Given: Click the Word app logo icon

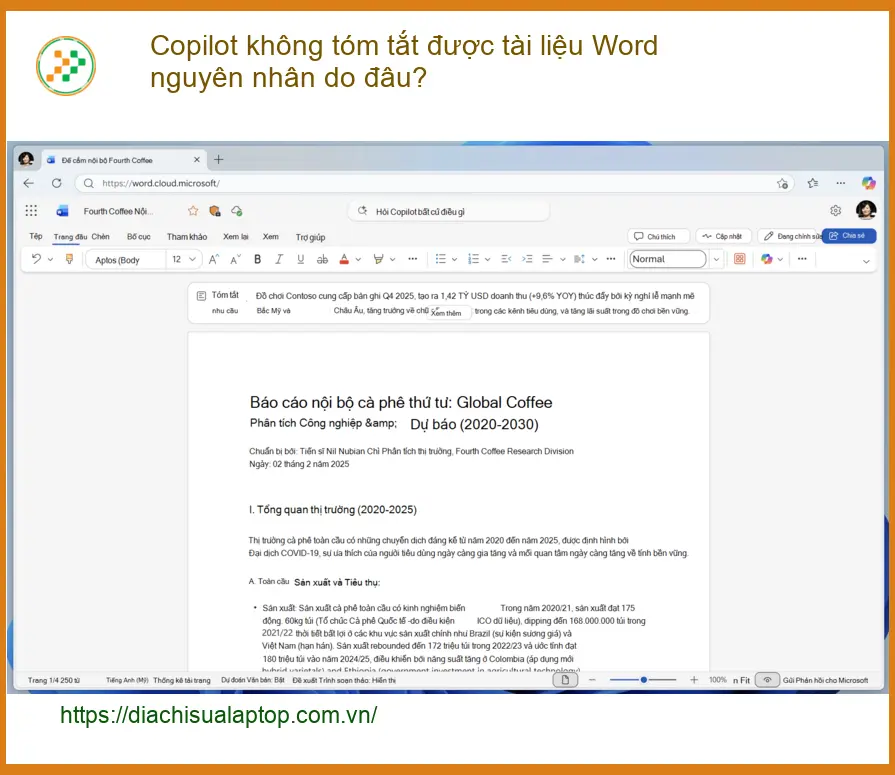Looking at the screenshot, I should [x=62, y=211].
